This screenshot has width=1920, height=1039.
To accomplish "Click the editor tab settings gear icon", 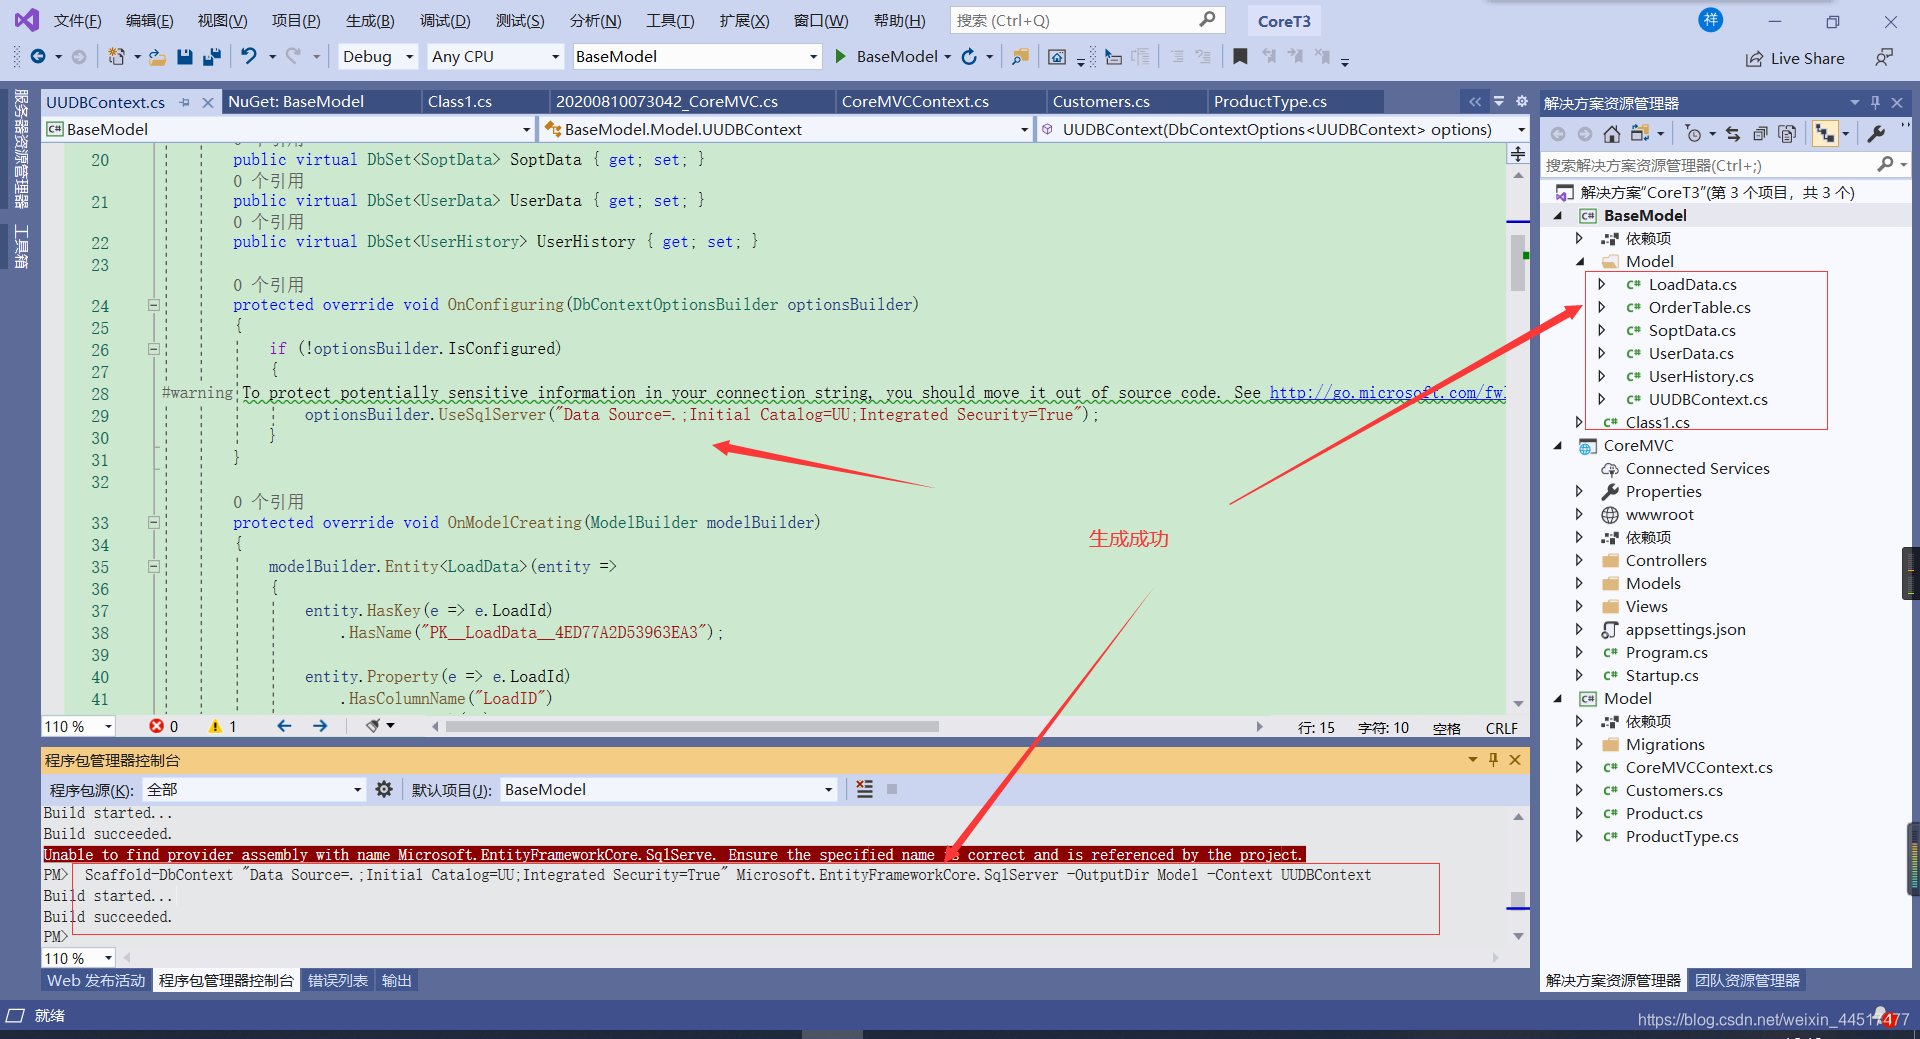I will [1522, 102].
